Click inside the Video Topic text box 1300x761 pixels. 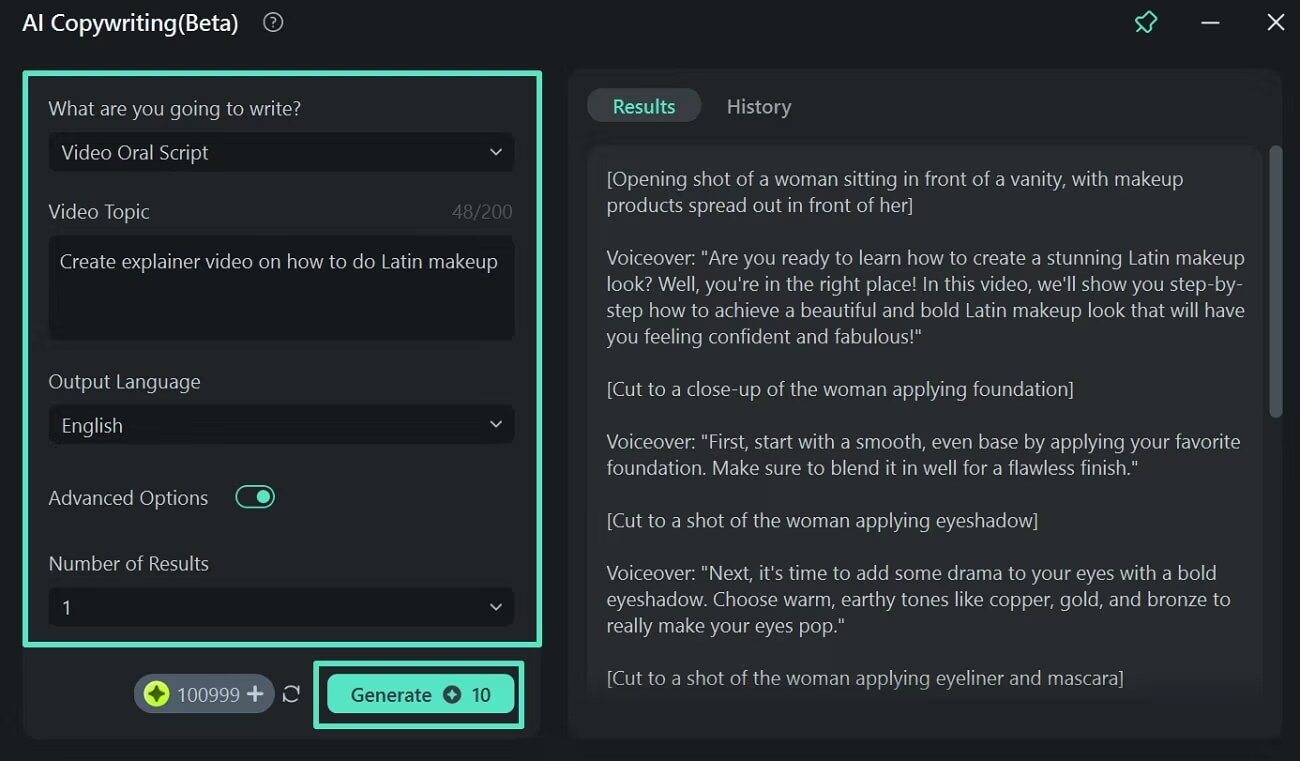281,288
